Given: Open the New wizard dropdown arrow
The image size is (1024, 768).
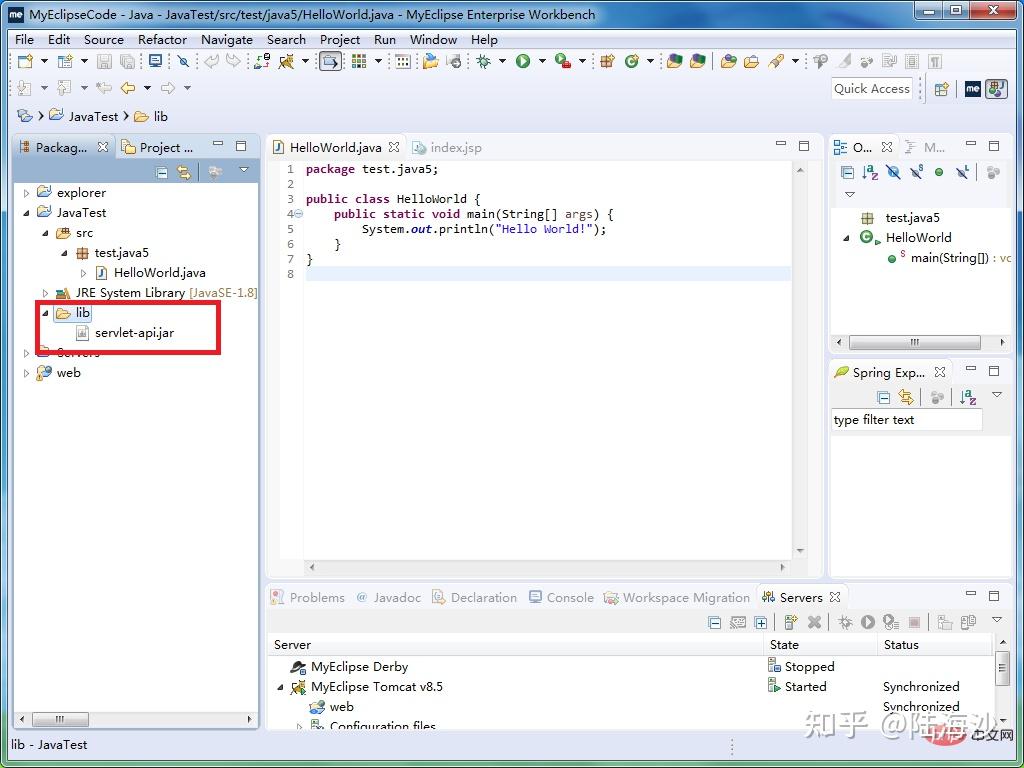Looking at the screenshot, I should coord(44,61).
